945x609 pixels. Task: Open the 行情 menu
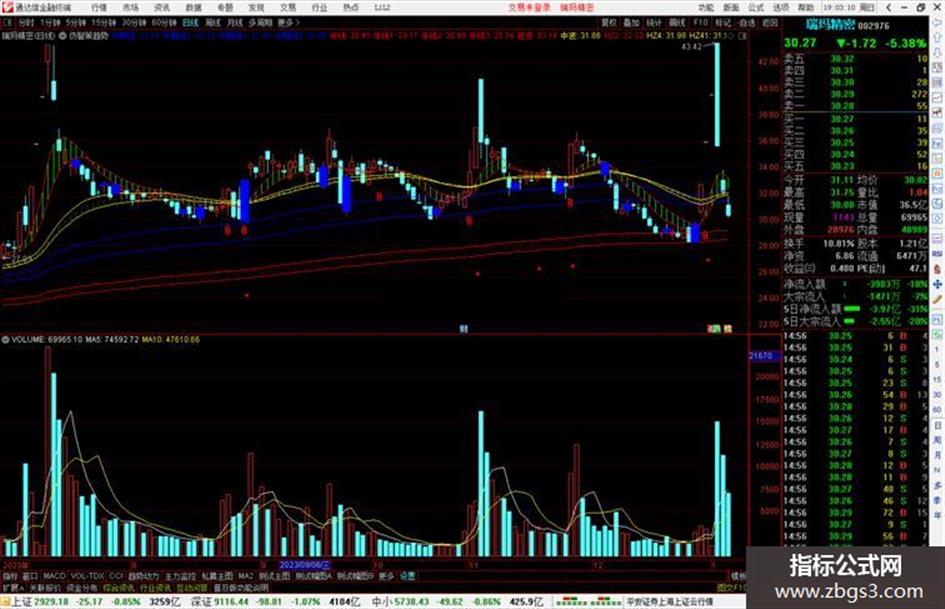(x=99, y=8)
